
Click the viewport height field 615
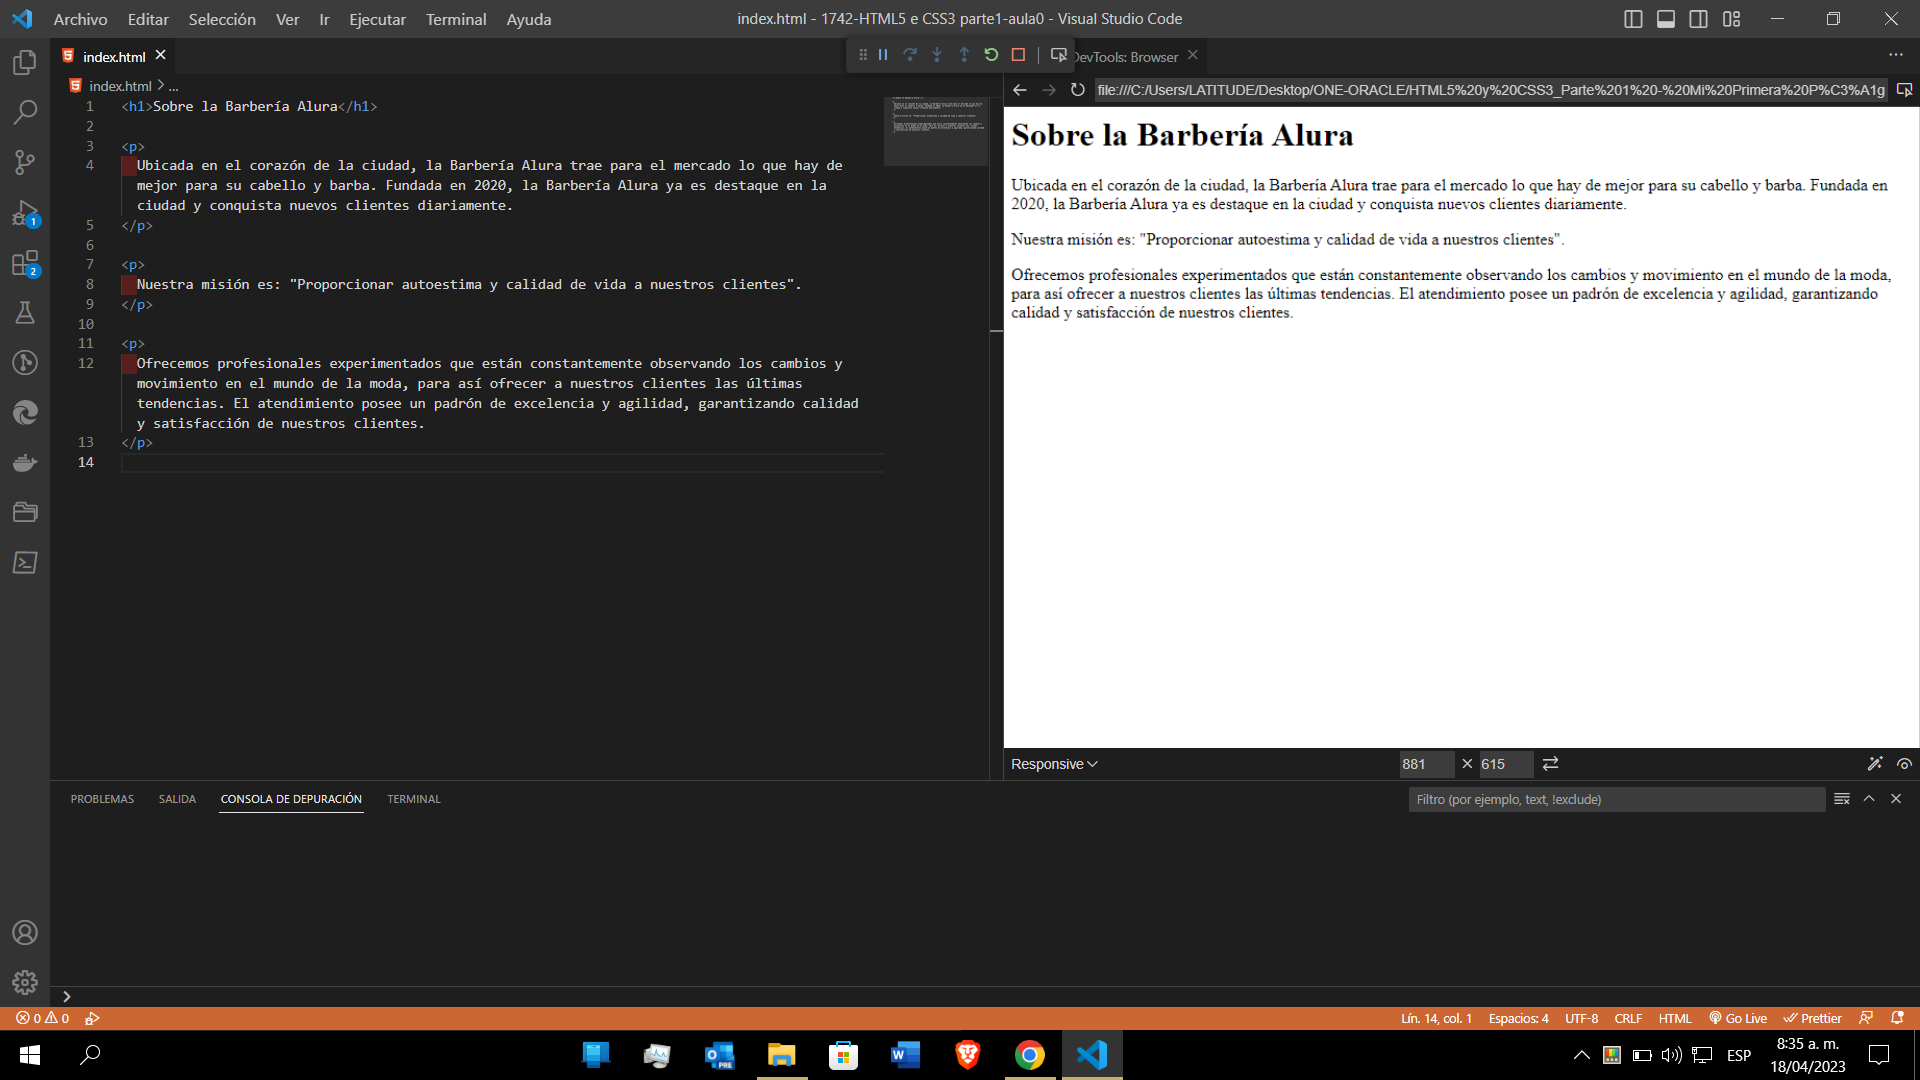pyautogui.click(x=1506, y=764)
